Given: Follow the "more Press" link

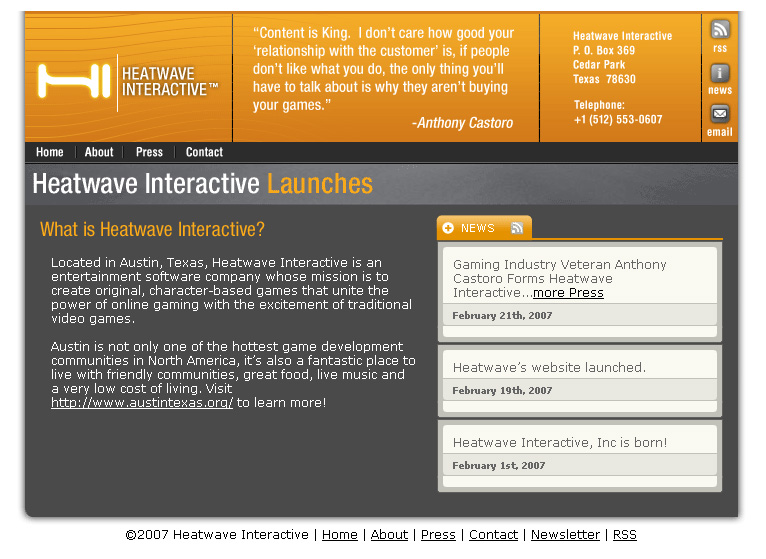Looking at the screenshot, I should click(568, 293).
